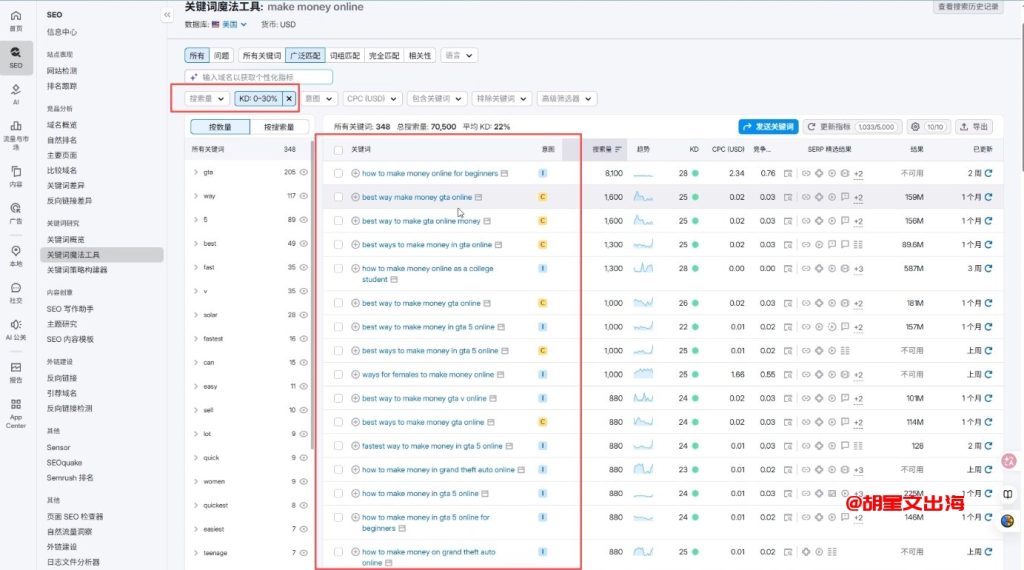The height and width of the screenshot is (570, 1024).
Task: Toggle visibility eye for 'way' group
Action: [304, 195]
